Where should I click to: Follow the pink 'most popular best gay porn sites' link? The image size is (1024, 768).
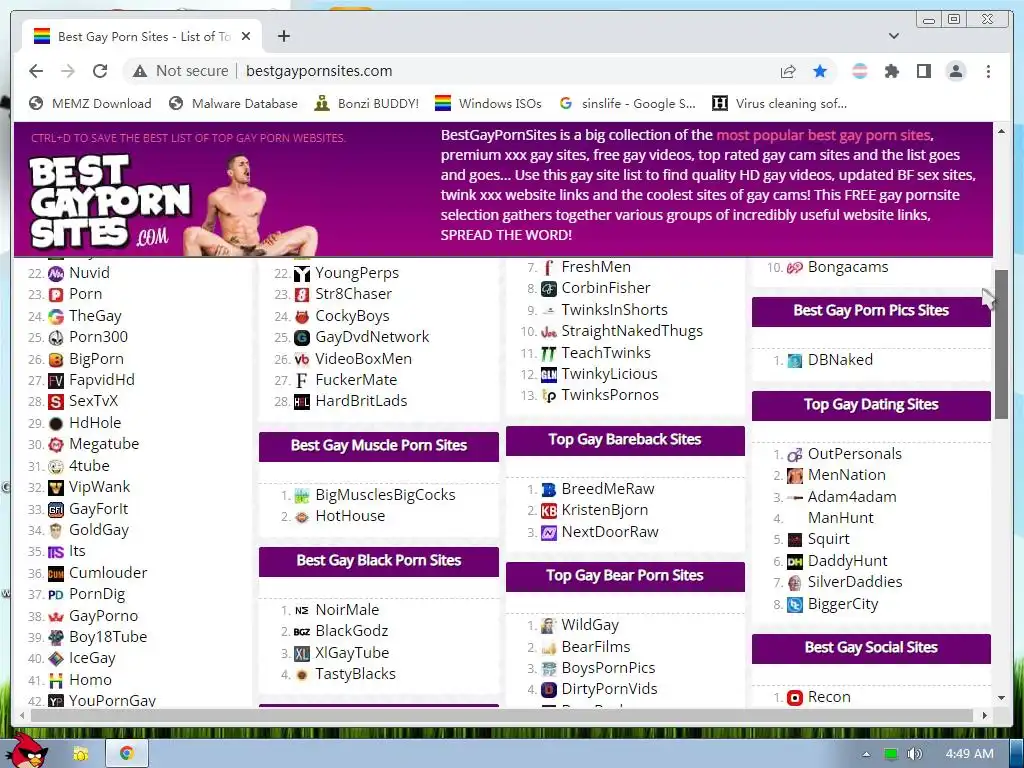click(823, 135)
